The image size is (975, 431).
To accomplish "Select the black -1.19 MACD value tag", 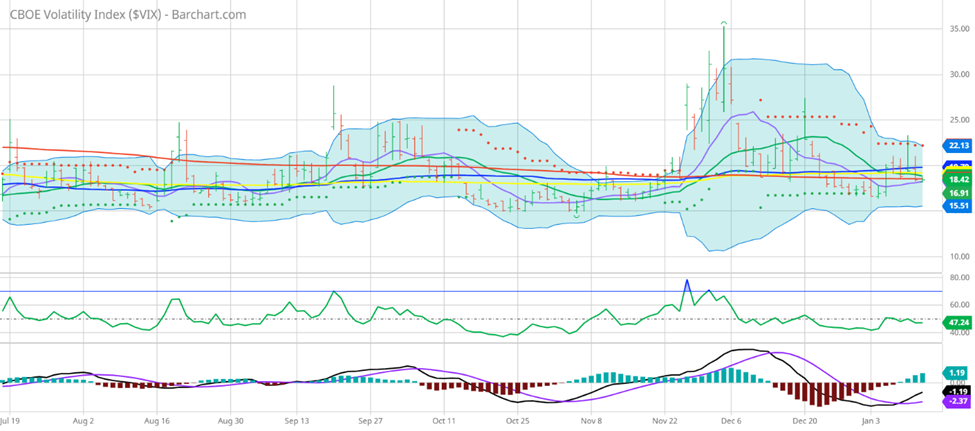I will tap(956, 391).
